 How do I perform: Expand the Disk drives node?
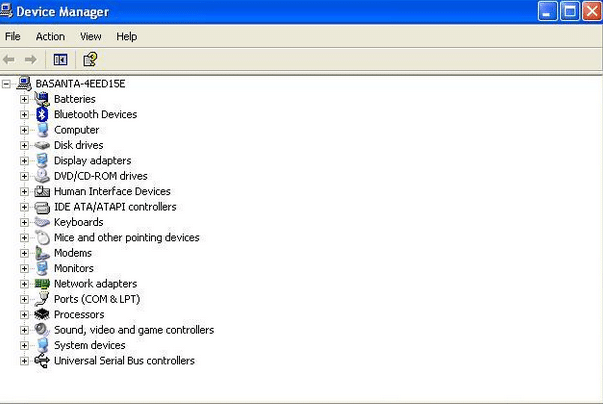tap(24, 145)
